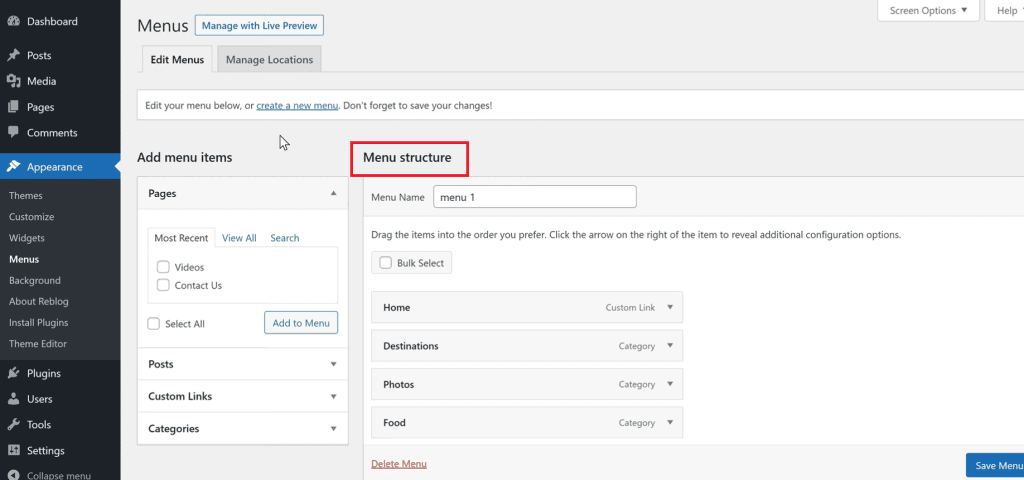Click the Save Menu button
This screenshot has width=1024, height=480.
pos(997,466)
